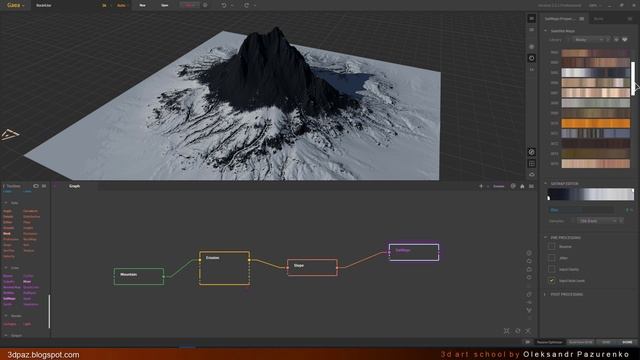Enable the Reverse checkbox

551,247
